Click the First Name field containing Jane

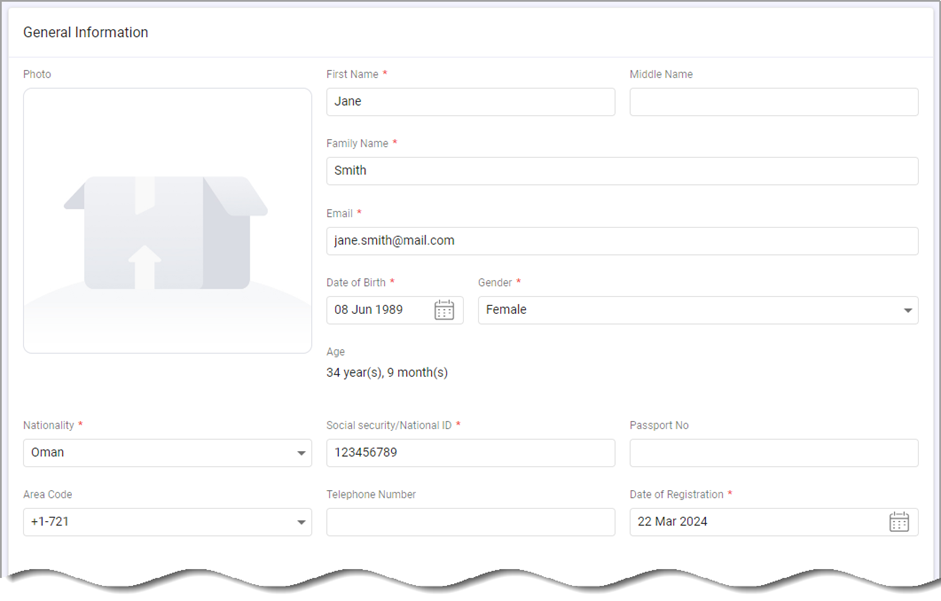[x=470, y=102]
